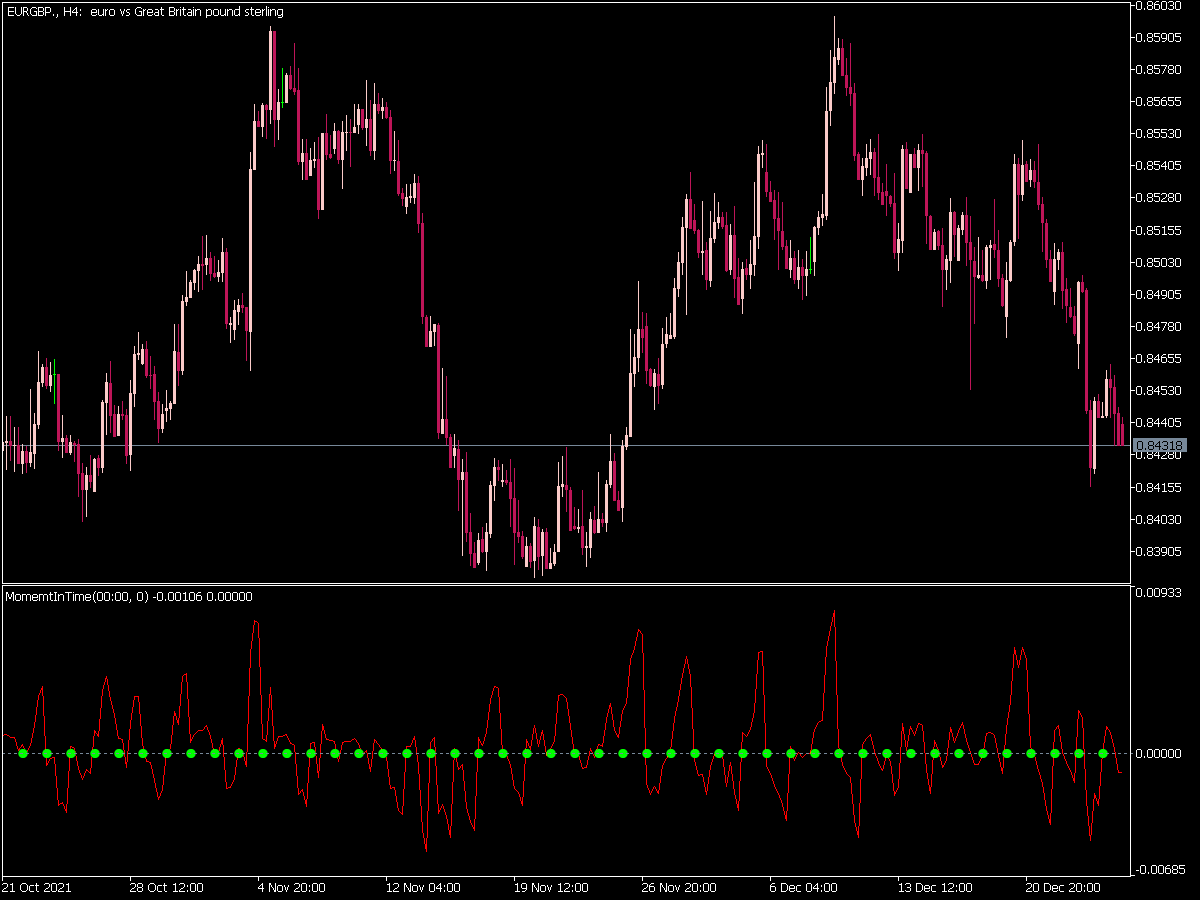Click the EURGBP., H4 chart title text
This screenshot has height=900, width=1200.
(x=145, y=12)
